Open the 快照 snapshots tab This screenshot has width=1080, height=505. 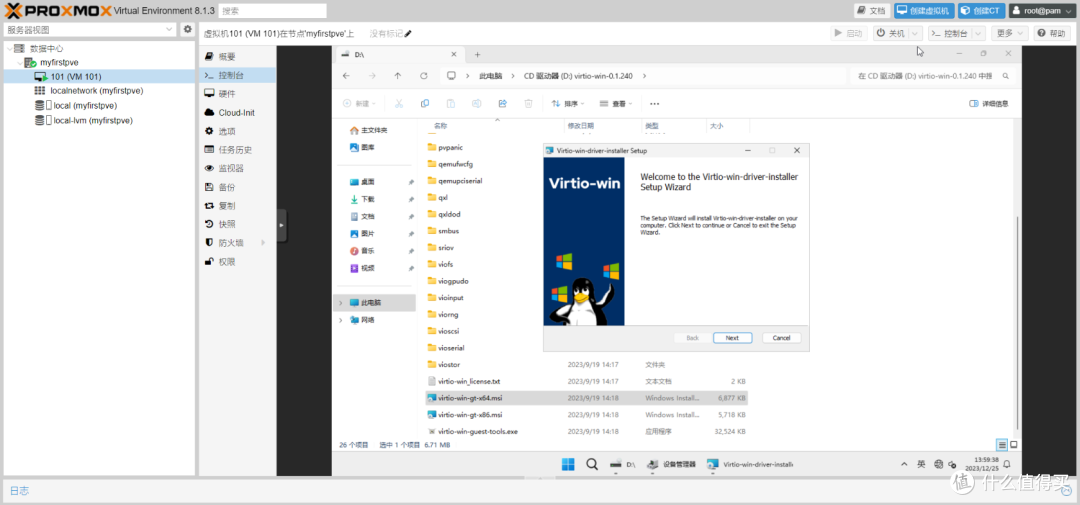(x=237, y=224)
